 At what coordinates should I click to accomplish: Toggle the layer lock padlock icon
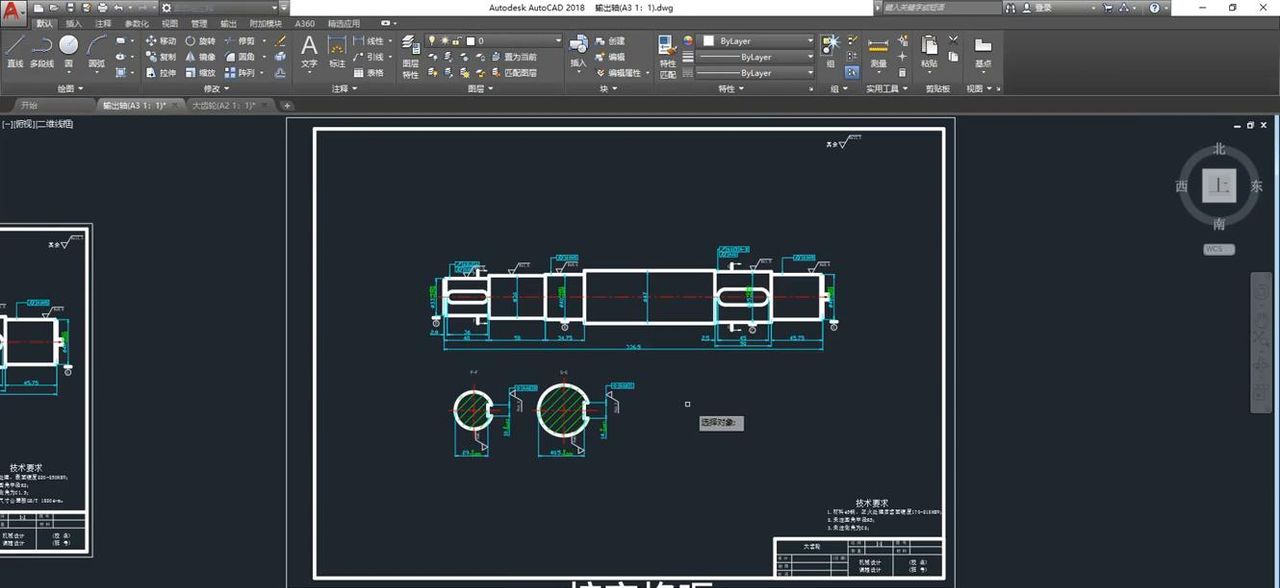456,41
